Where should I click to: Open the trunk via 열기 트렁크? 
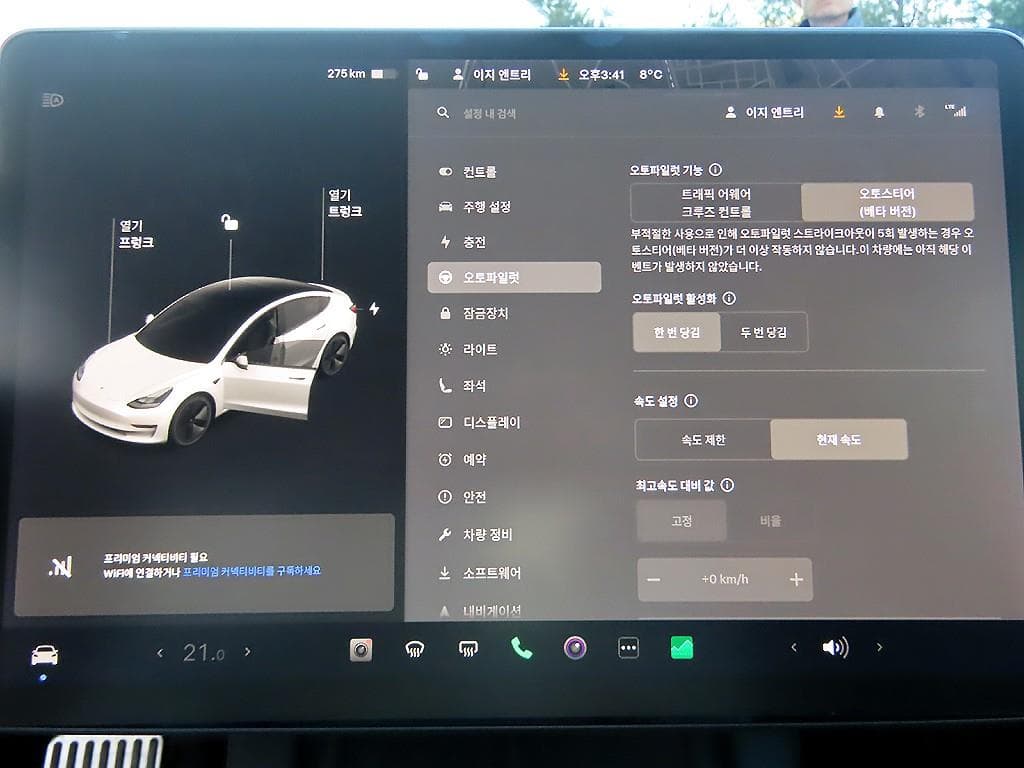click(345, 203)
